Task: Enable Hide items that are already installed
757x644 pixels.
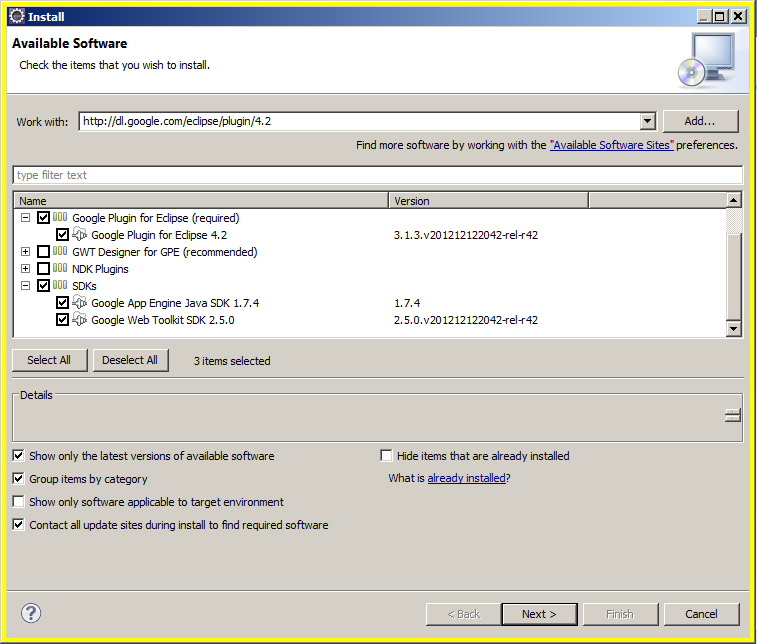Action: (386, 455)
